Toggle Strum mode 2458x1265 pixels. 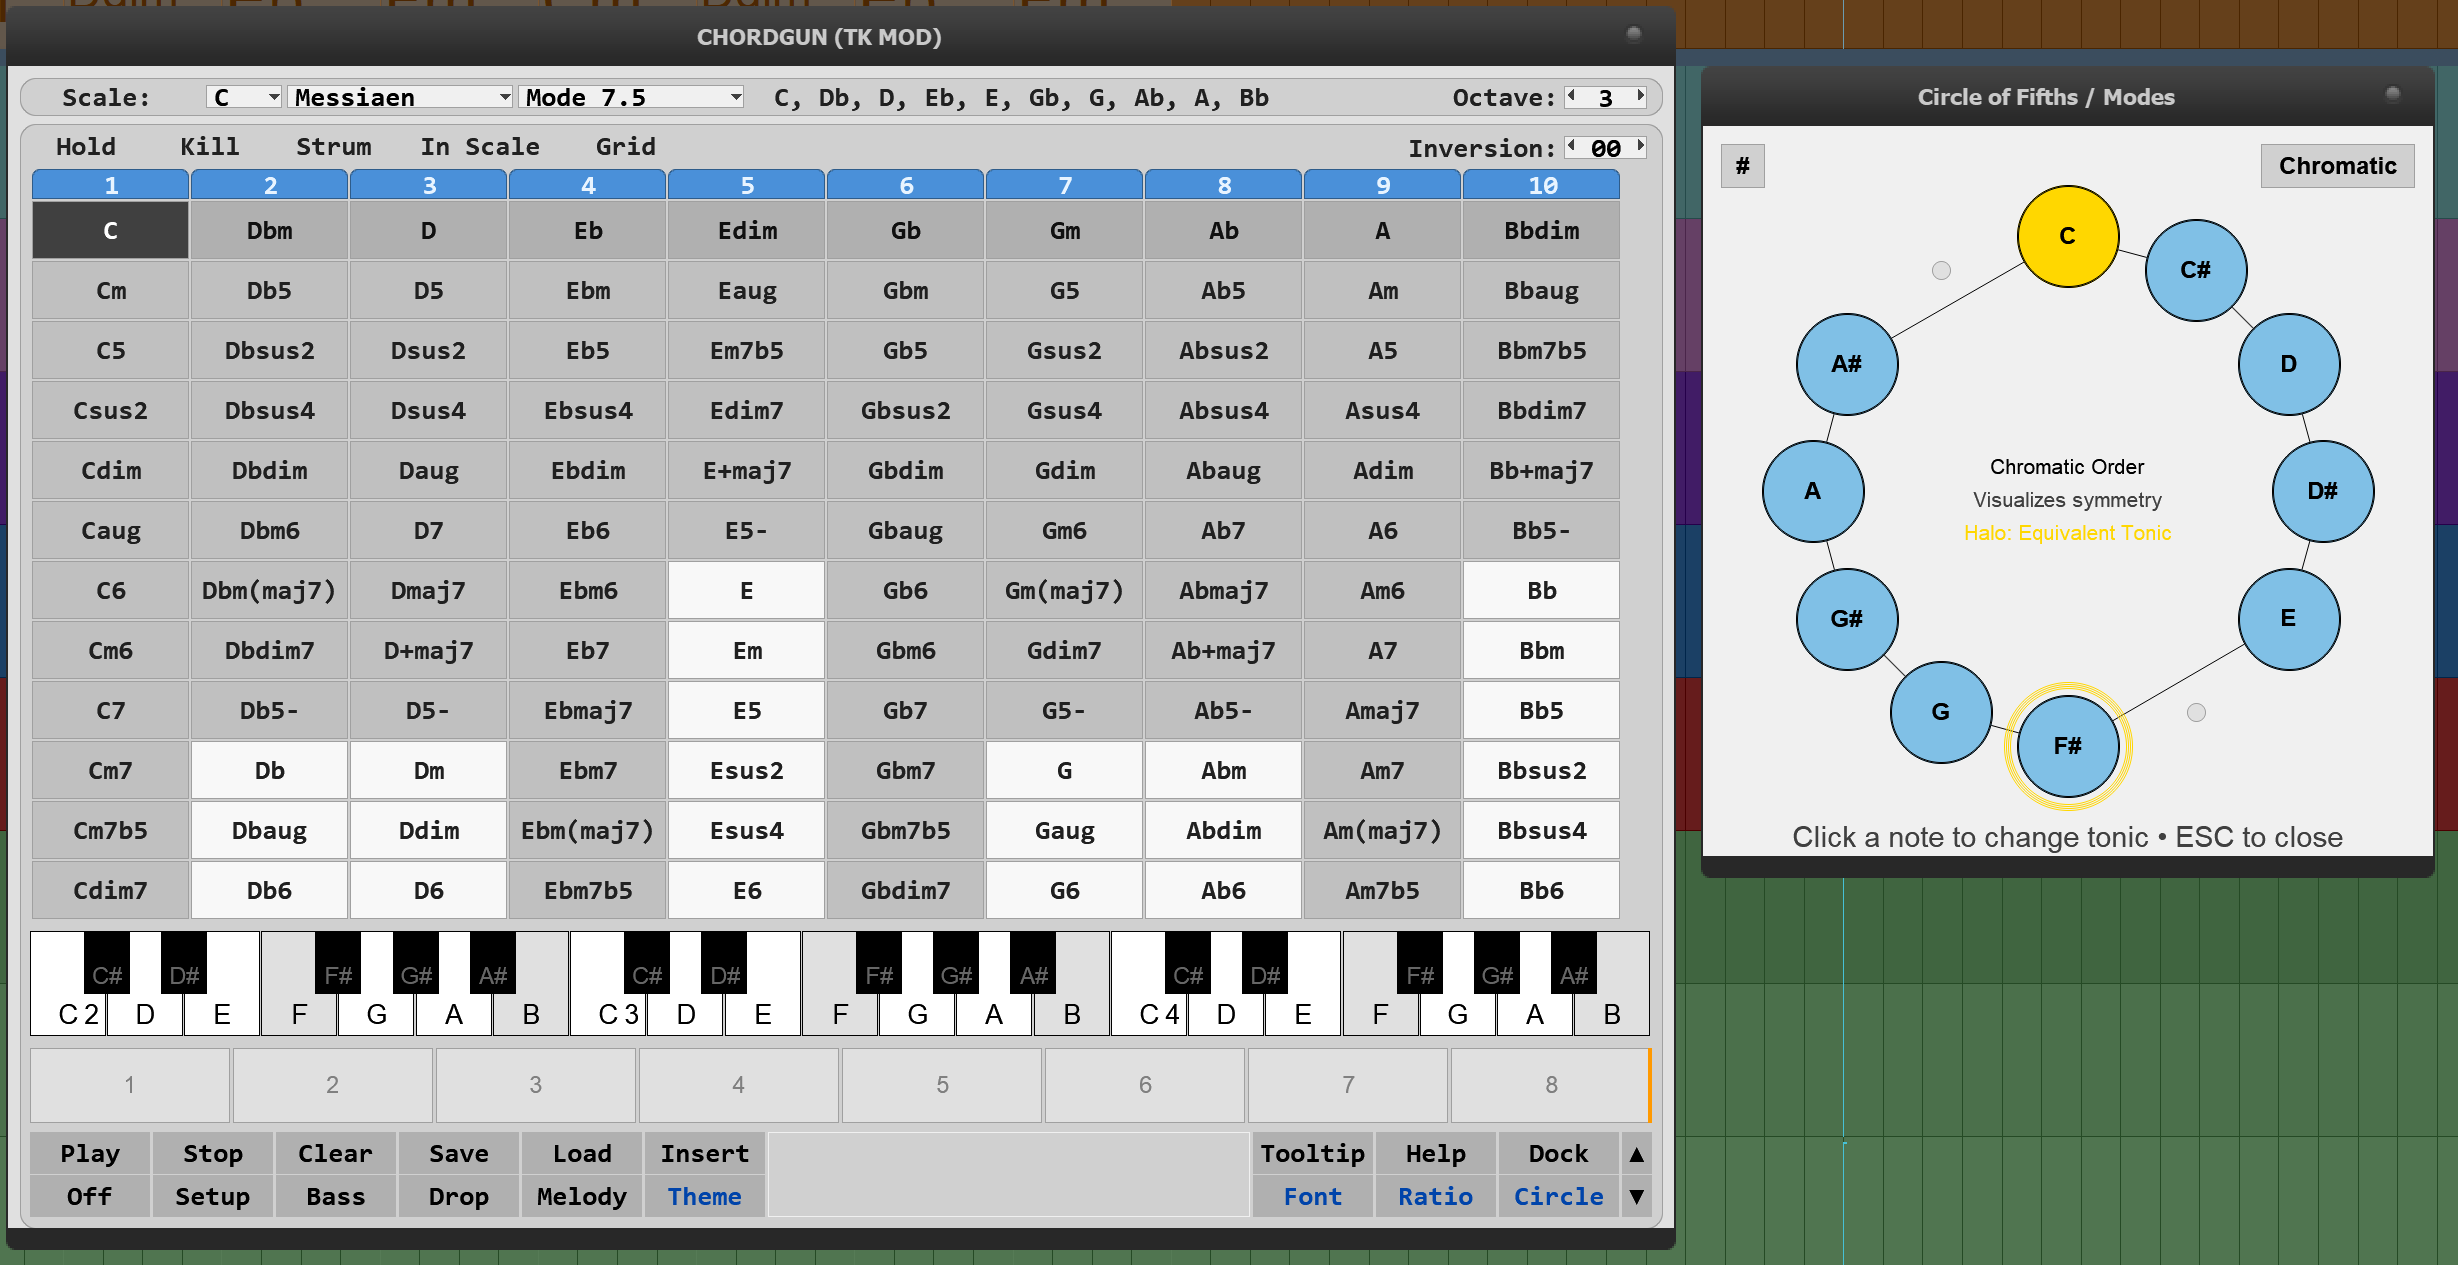[x=333, y=147]
